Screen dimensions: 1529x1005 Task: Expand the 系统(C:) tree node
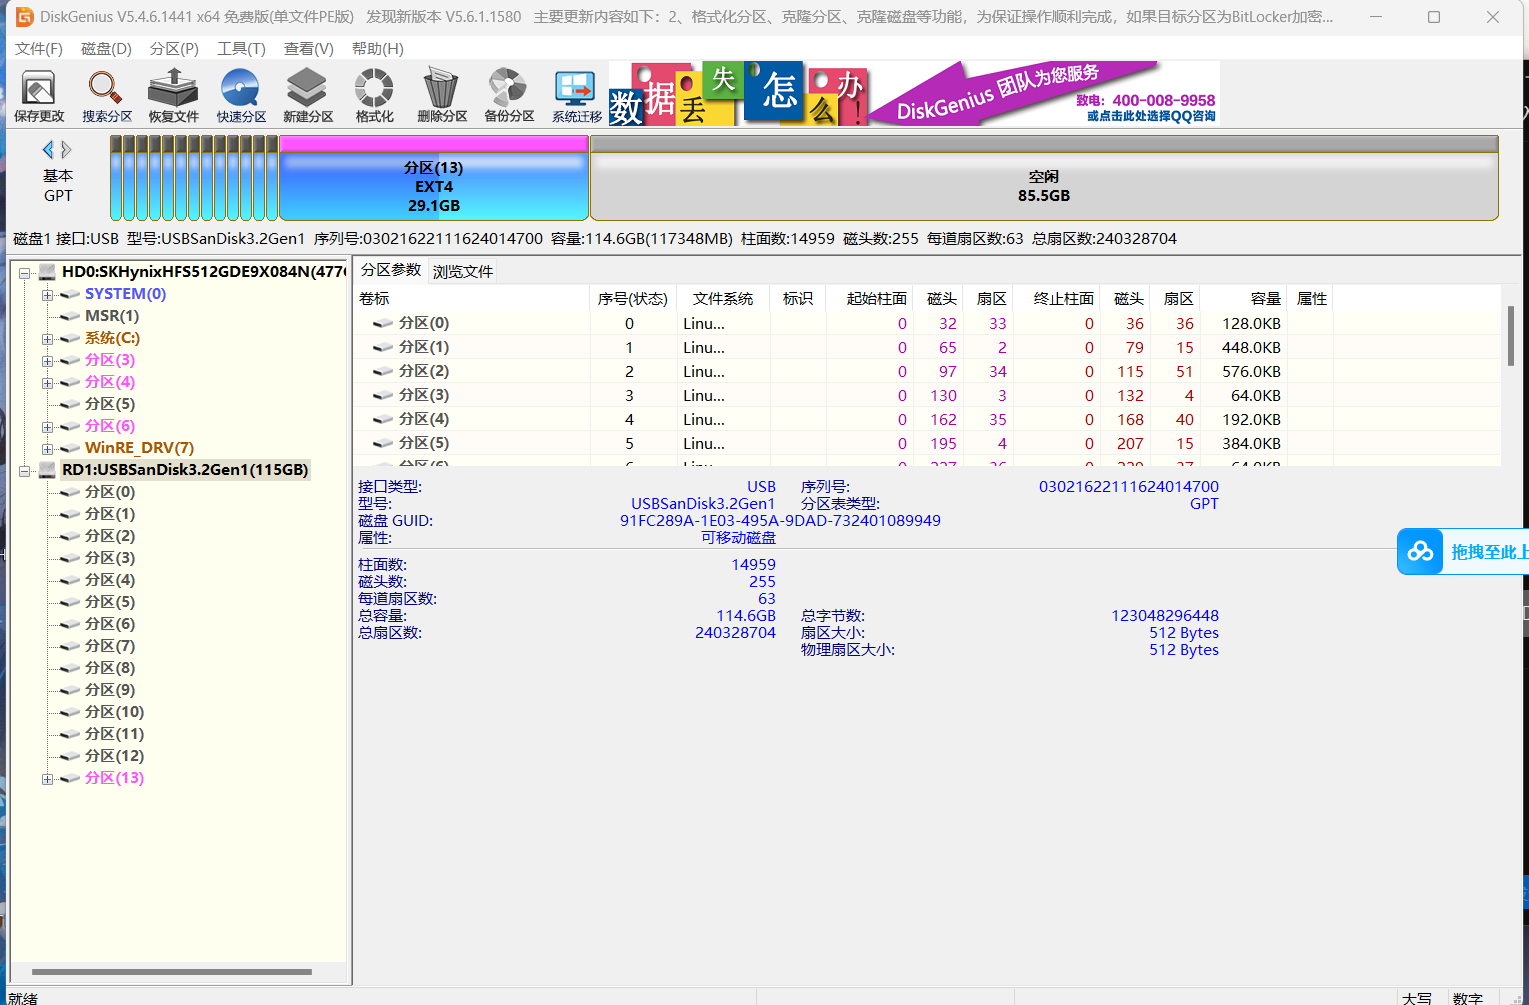pyautogui.click(x=47, y=338)
